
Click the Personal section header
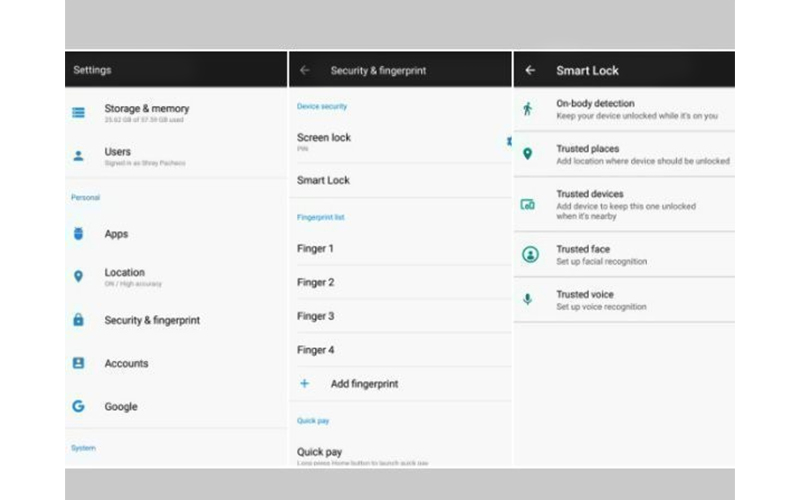coord(85,197)
